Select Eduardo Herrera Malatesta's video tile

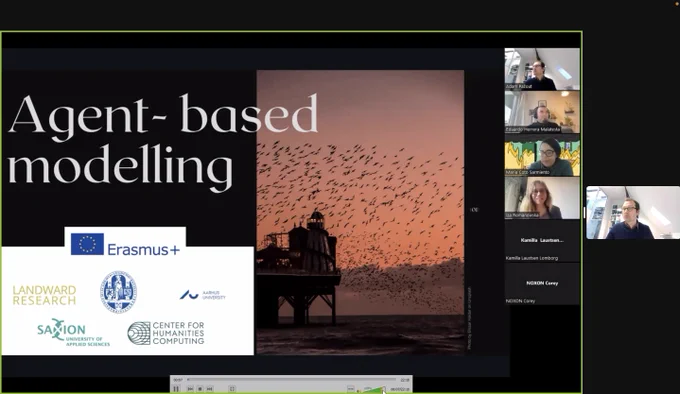pyautogui.click(x=542, y=112)
